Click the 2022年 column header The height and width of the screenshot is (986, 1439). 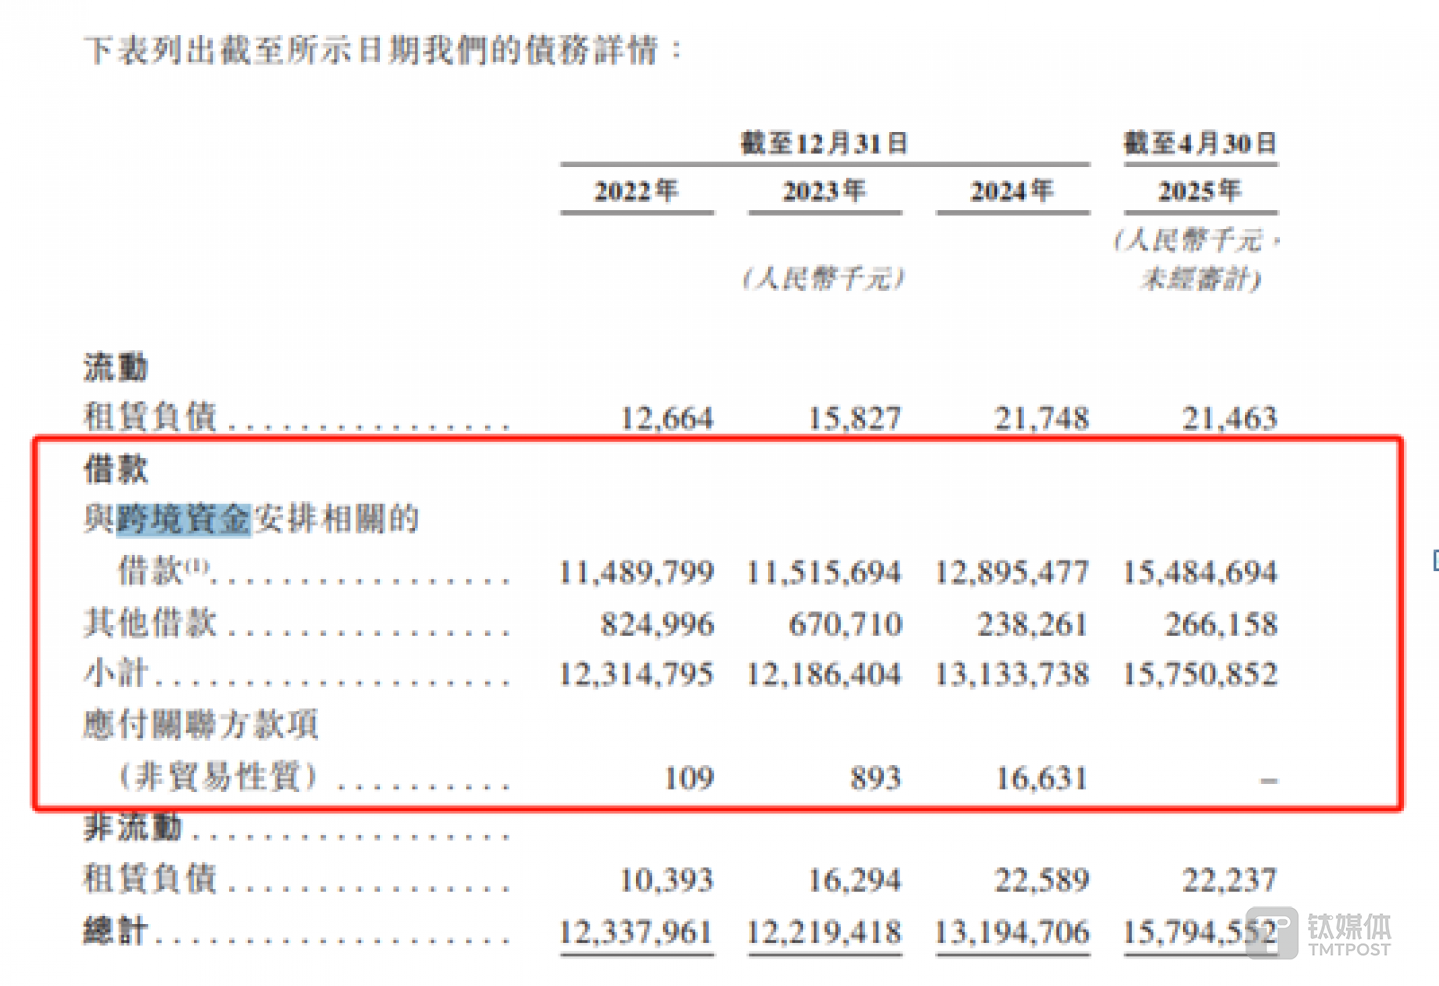[x=636, y=190]
